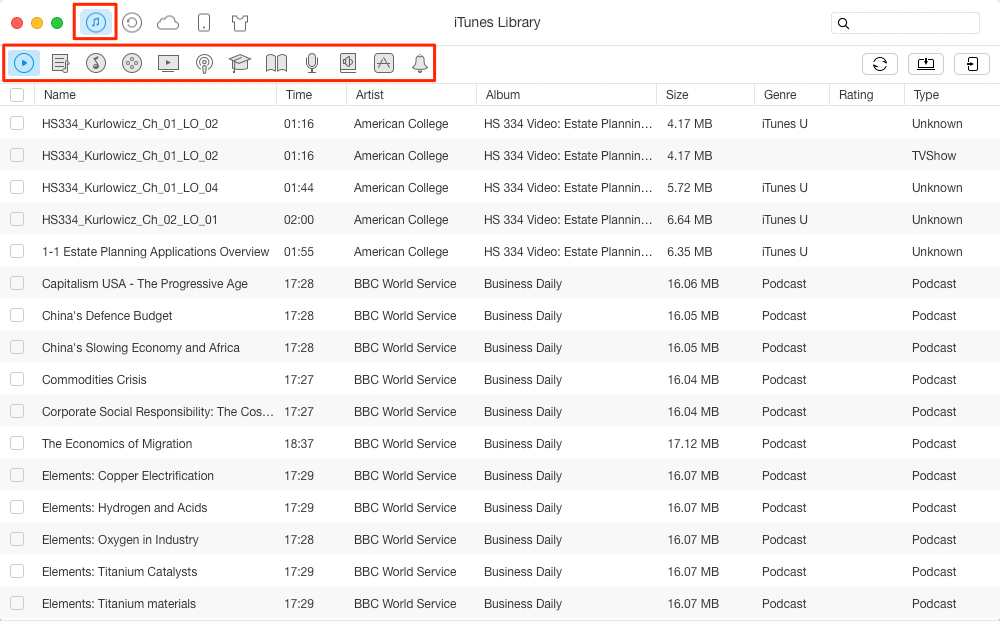
Task: Show the TV shows screen category
Action: point(168,63)
